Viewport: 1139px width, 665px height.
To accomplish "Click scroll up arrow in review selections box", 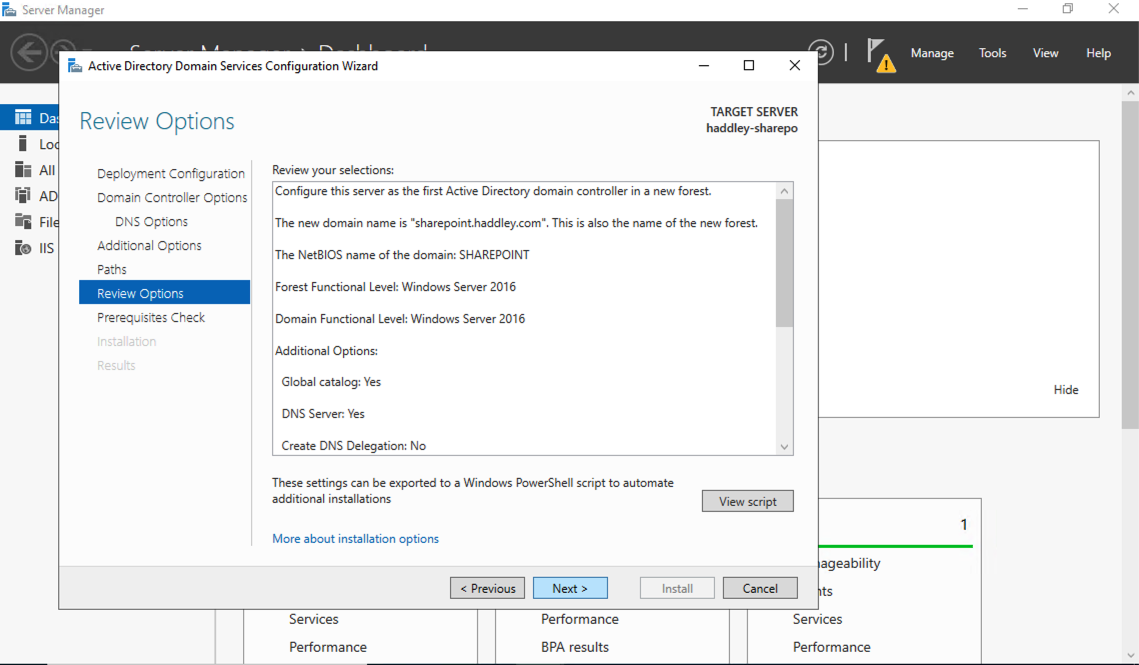I will tap(784, 191).
